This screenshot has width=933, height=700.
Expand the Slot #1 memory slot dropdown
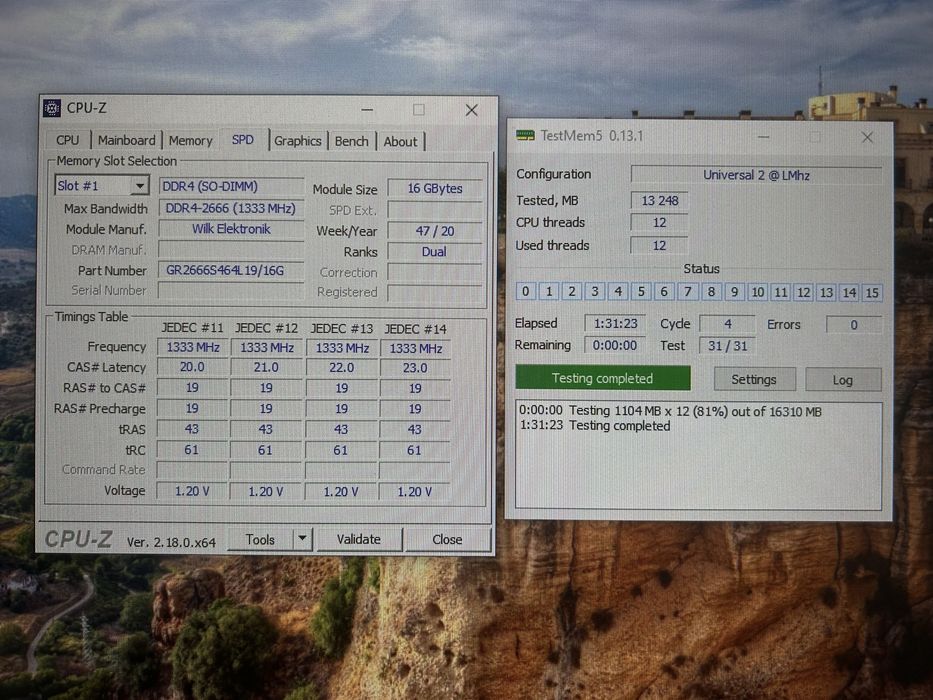click(x=140, y=186)
